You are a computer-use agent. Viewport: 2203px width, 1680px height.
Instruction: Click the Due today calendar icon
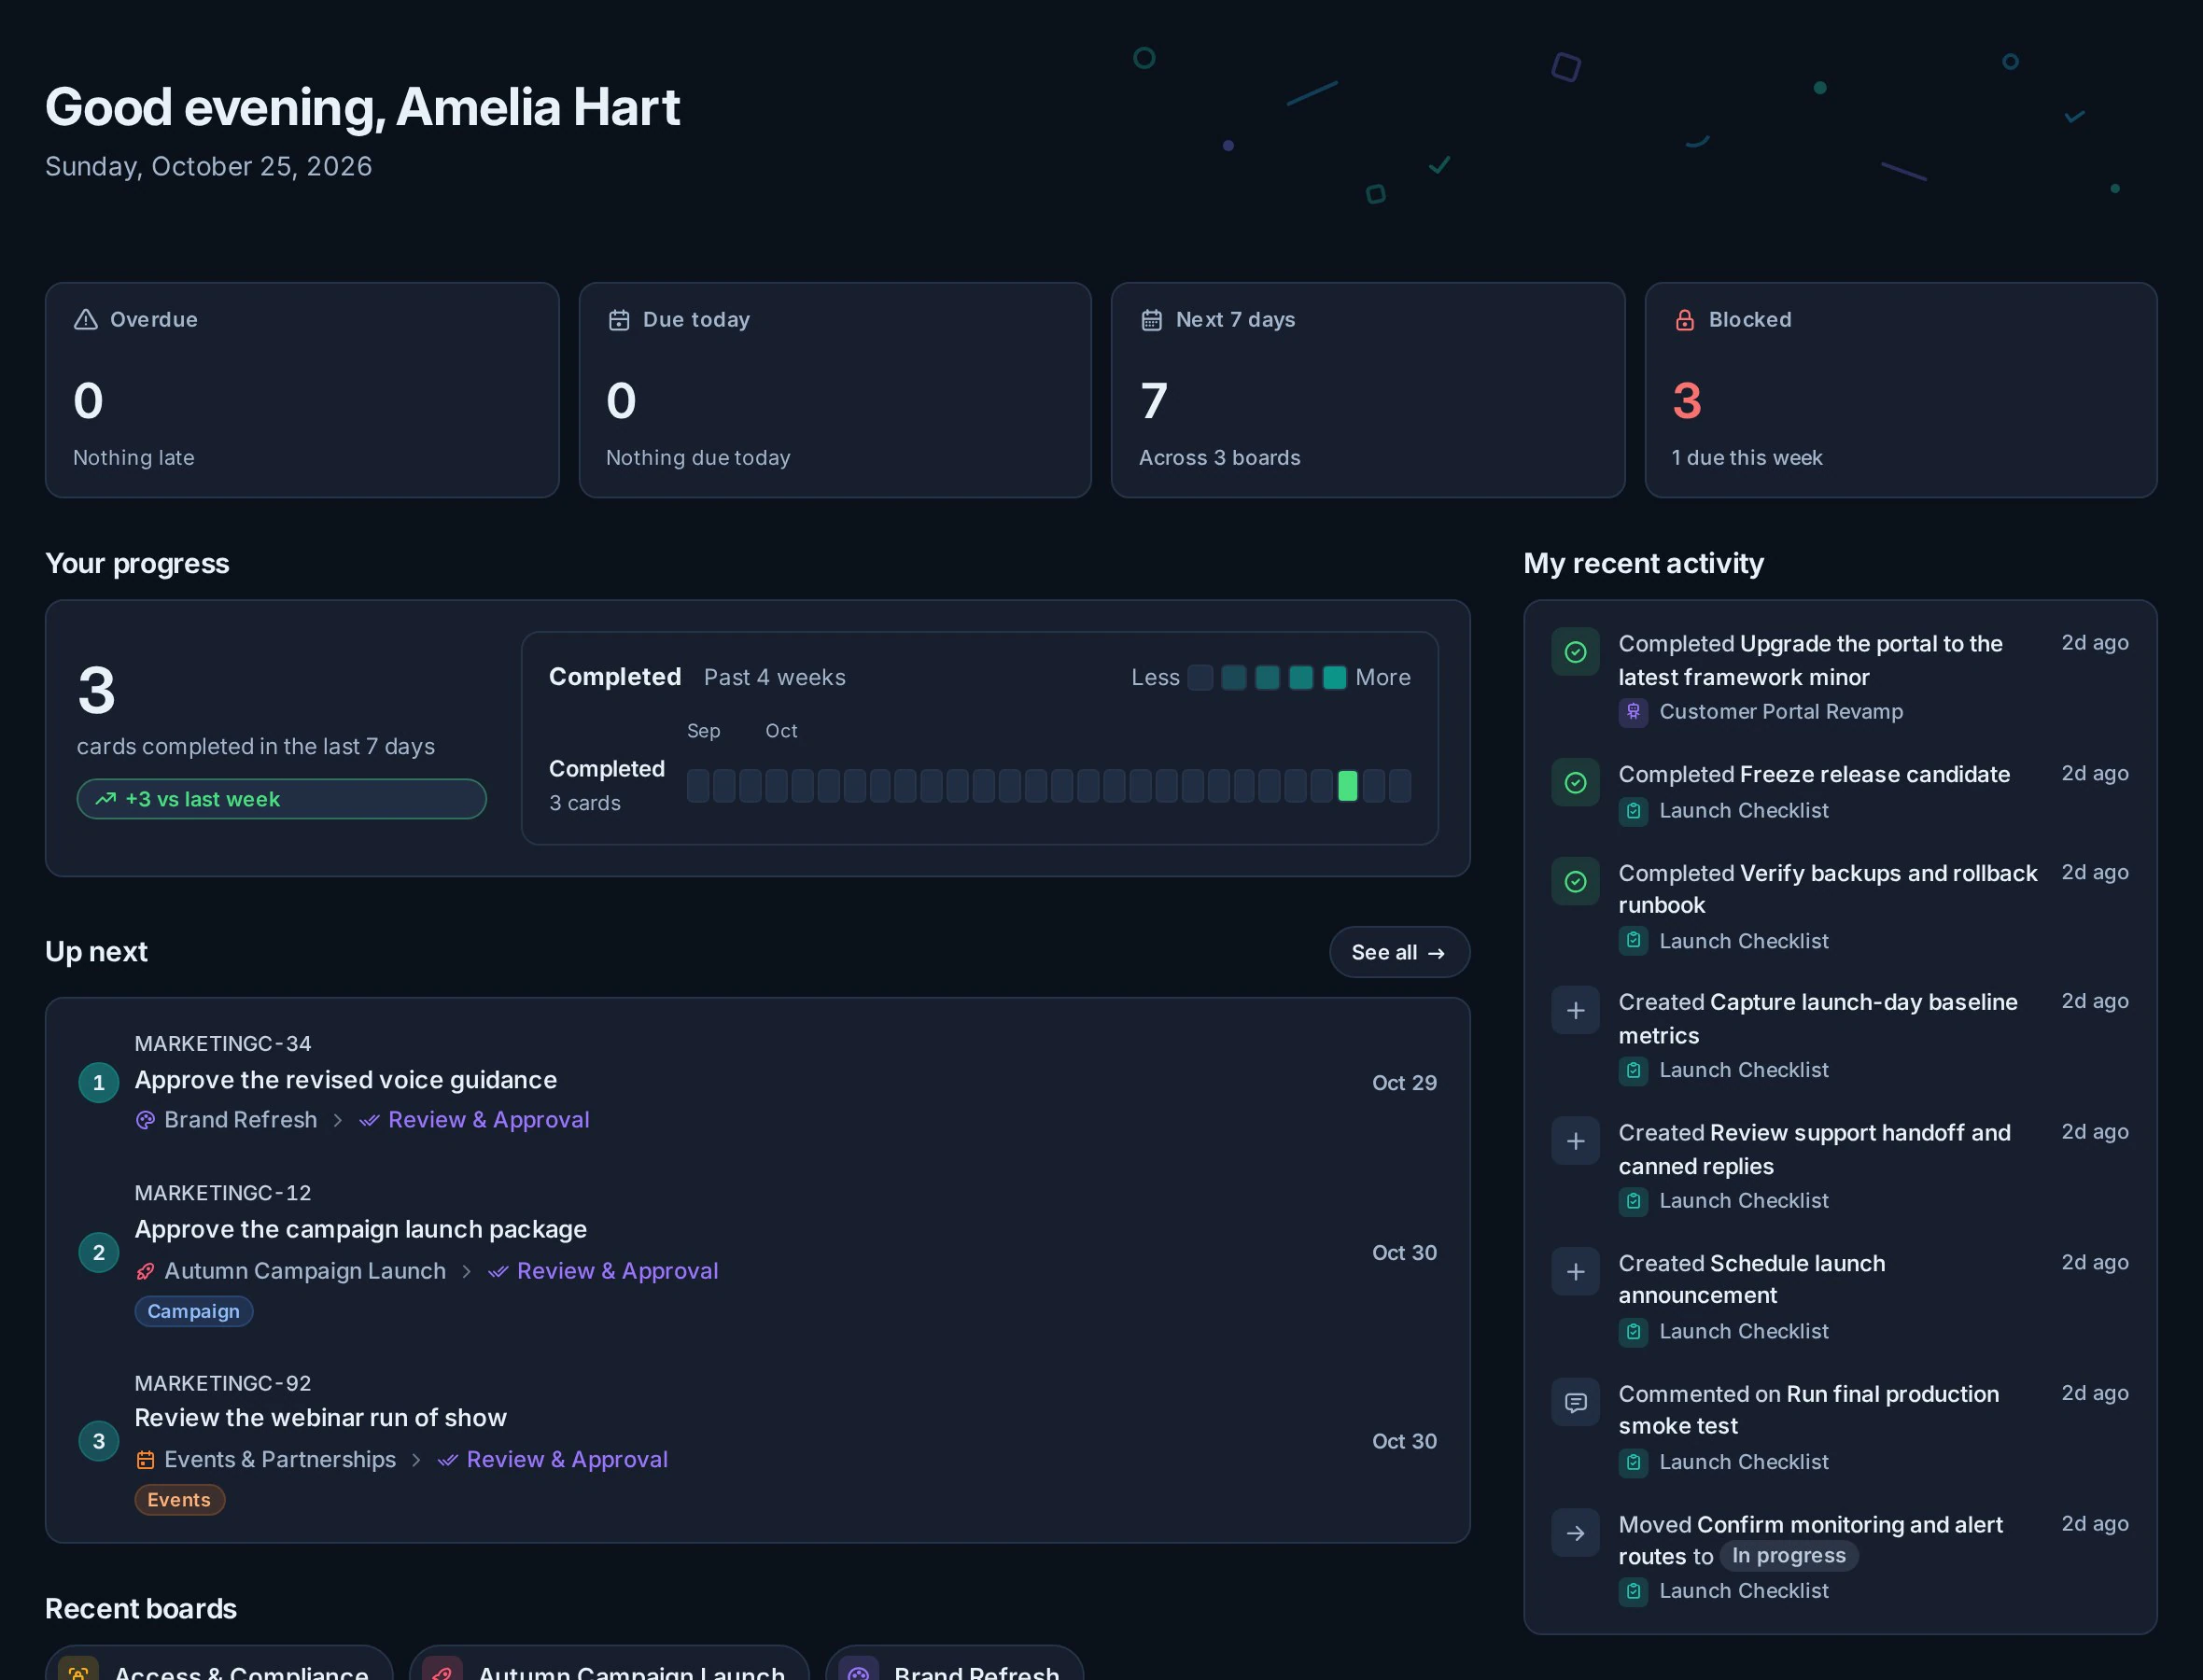pyautogui.click(x=619, y=320)
